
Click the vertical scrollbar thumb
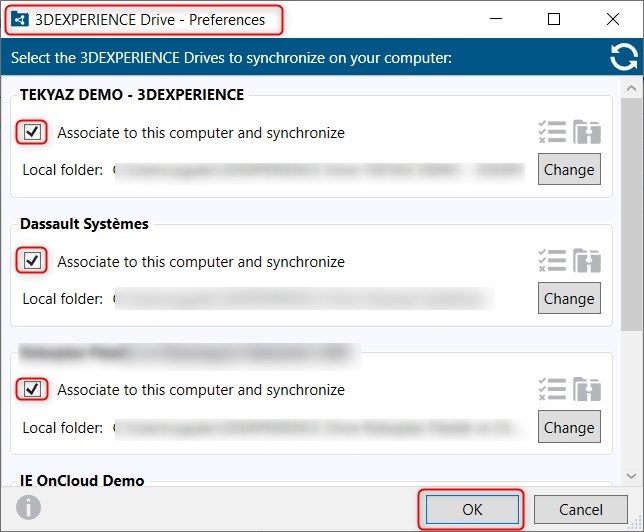(631, 214)
